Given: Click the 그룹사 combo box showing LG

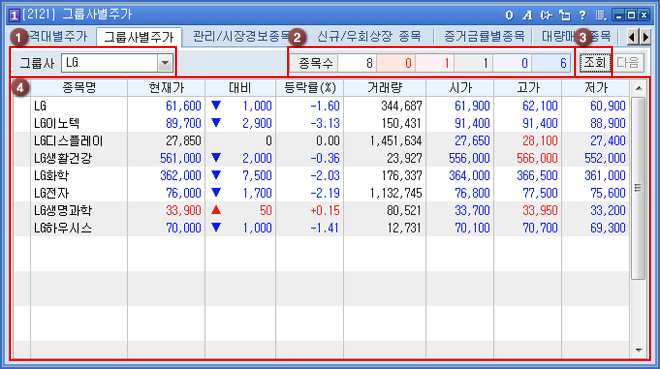Looking at the screenshot, I should (117, 63).
